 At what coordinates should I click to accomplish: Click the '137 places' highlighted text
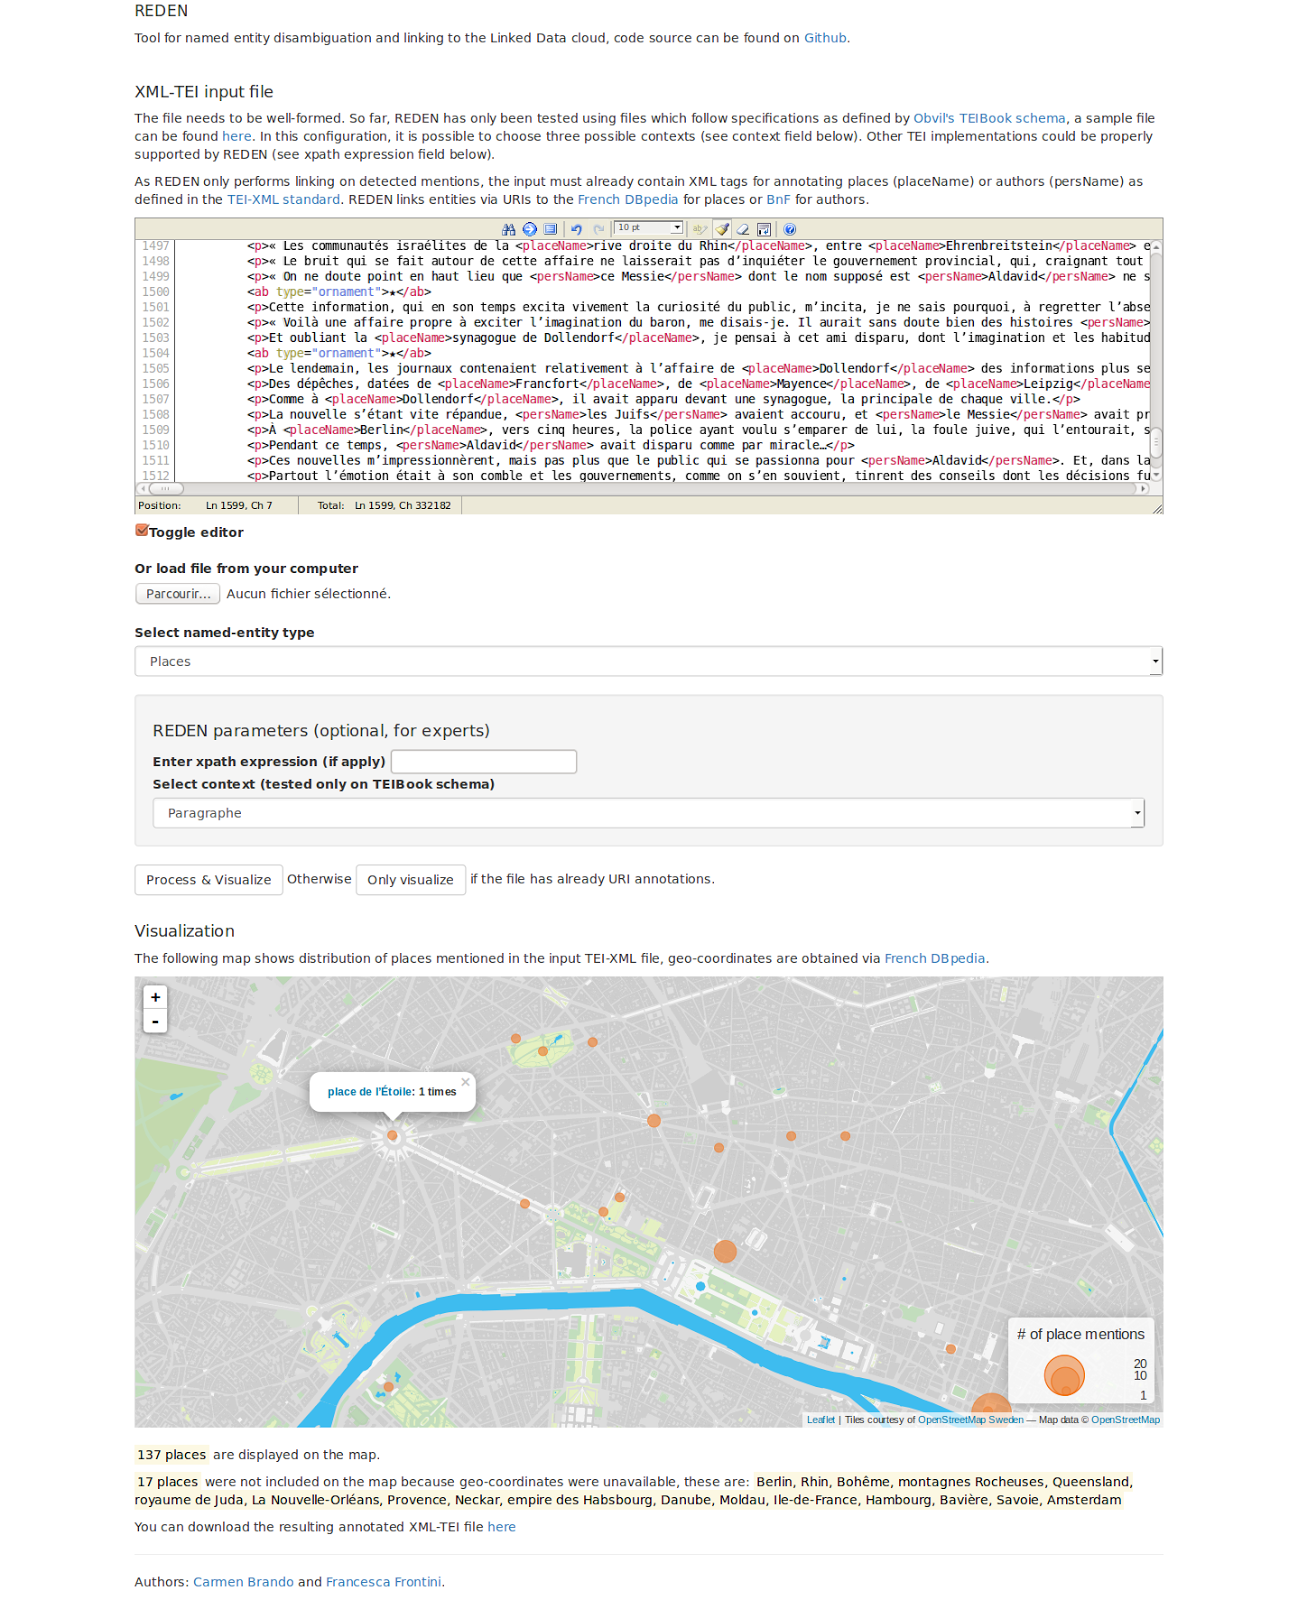point(171,1455)
